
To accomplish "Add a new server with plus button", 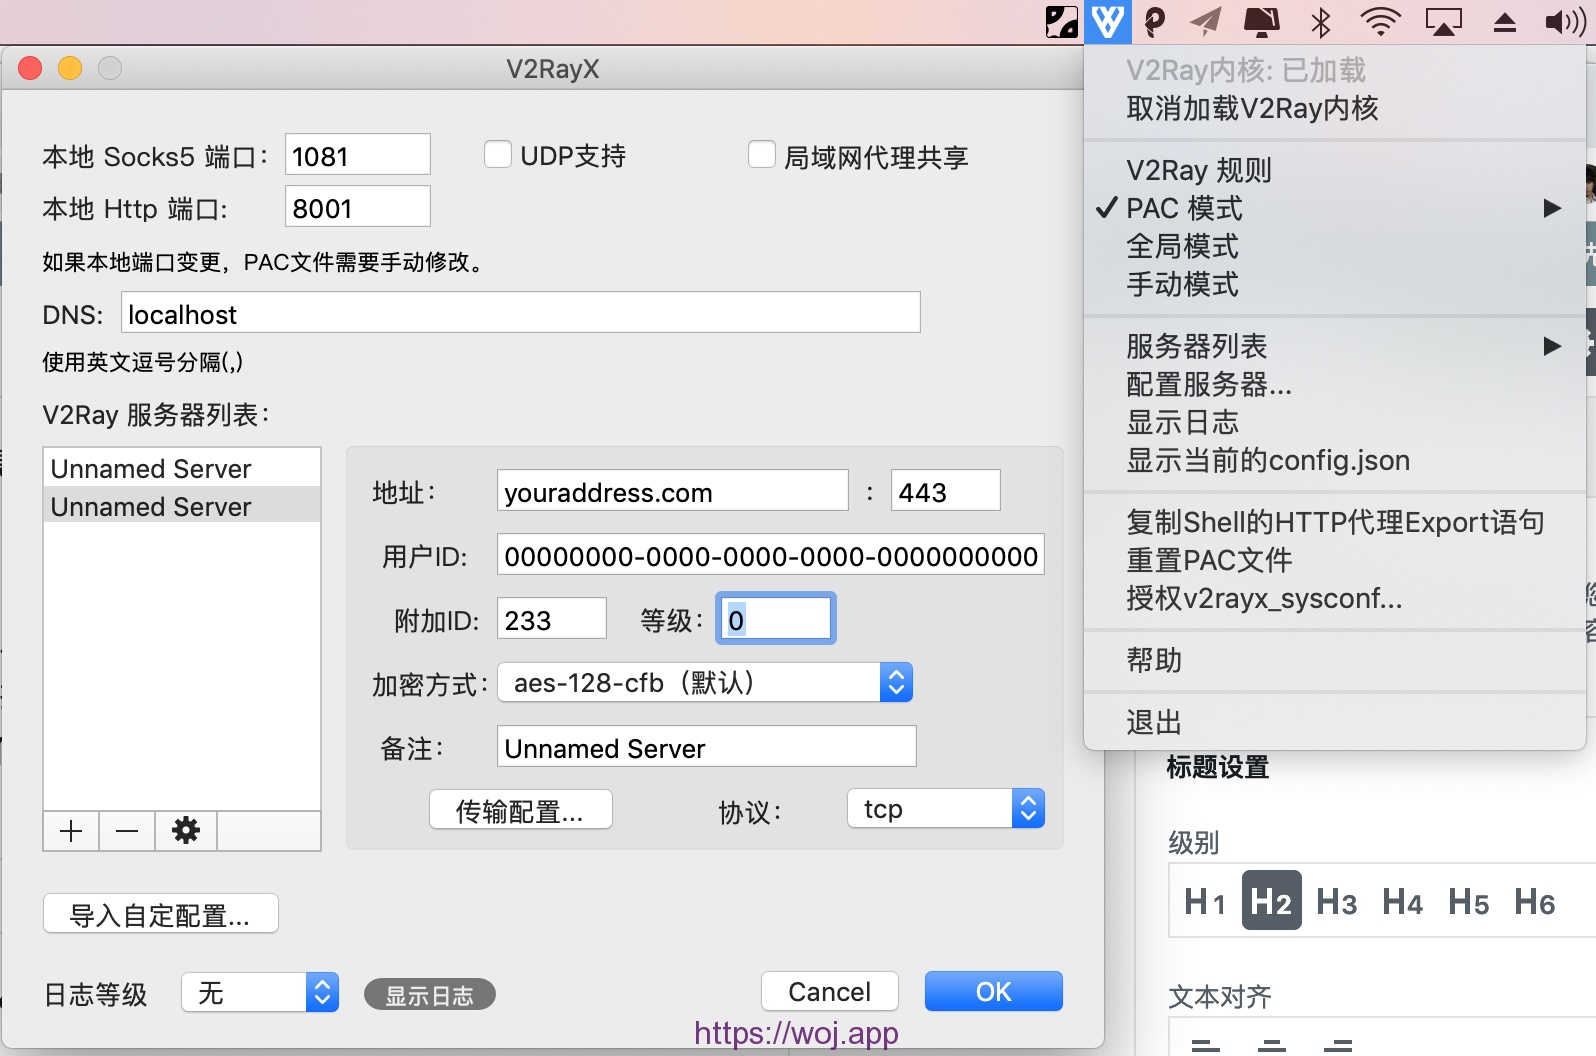I will click(x=71, y=831).
